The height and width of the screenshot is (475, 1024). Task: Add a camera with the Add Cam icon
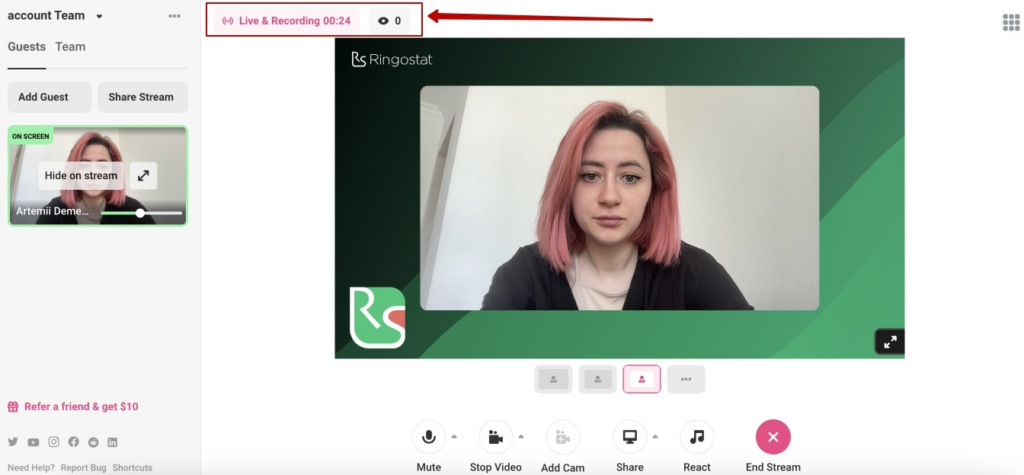click(563, 437)
